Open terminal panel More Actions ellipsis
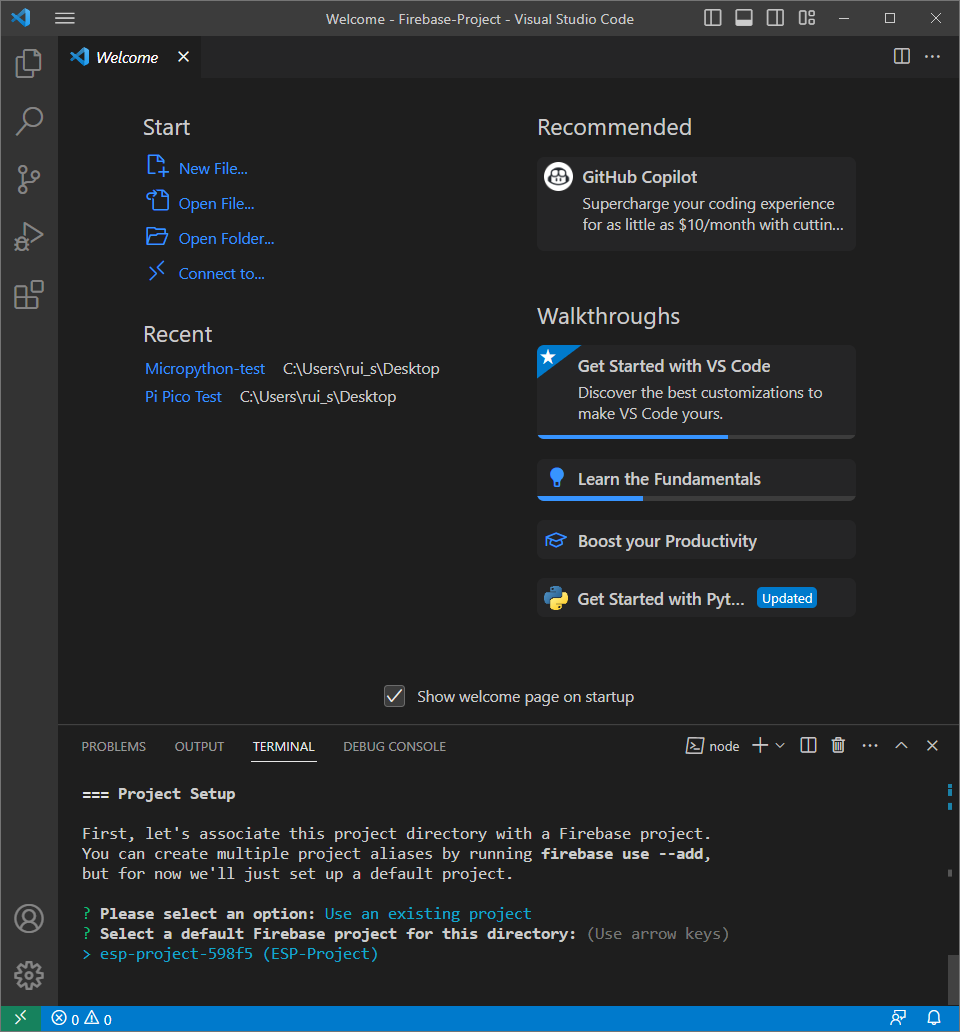 coord(870,745)
